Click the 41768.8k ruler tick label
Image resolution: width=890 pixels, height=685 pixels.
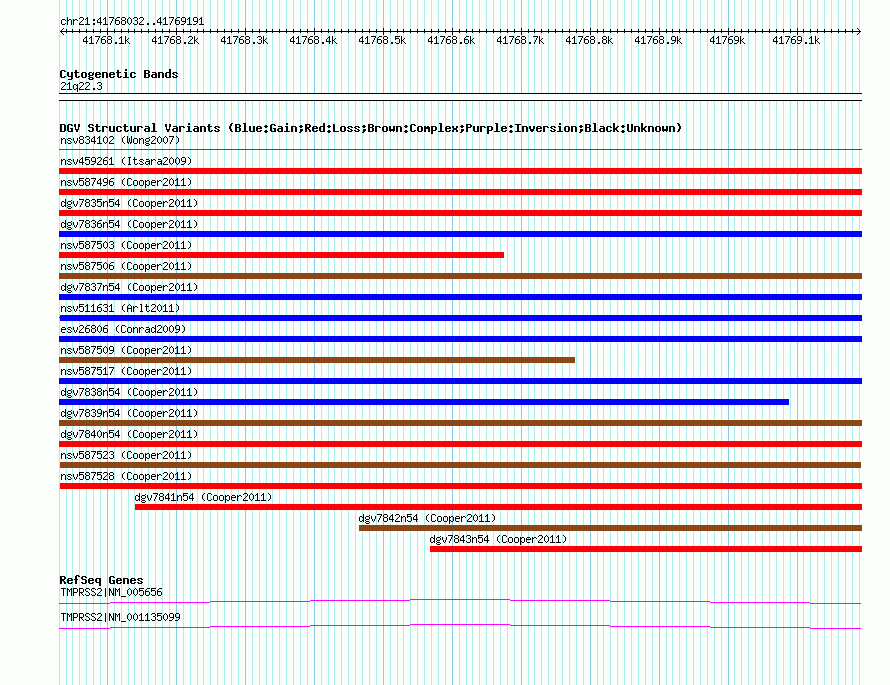589,40
